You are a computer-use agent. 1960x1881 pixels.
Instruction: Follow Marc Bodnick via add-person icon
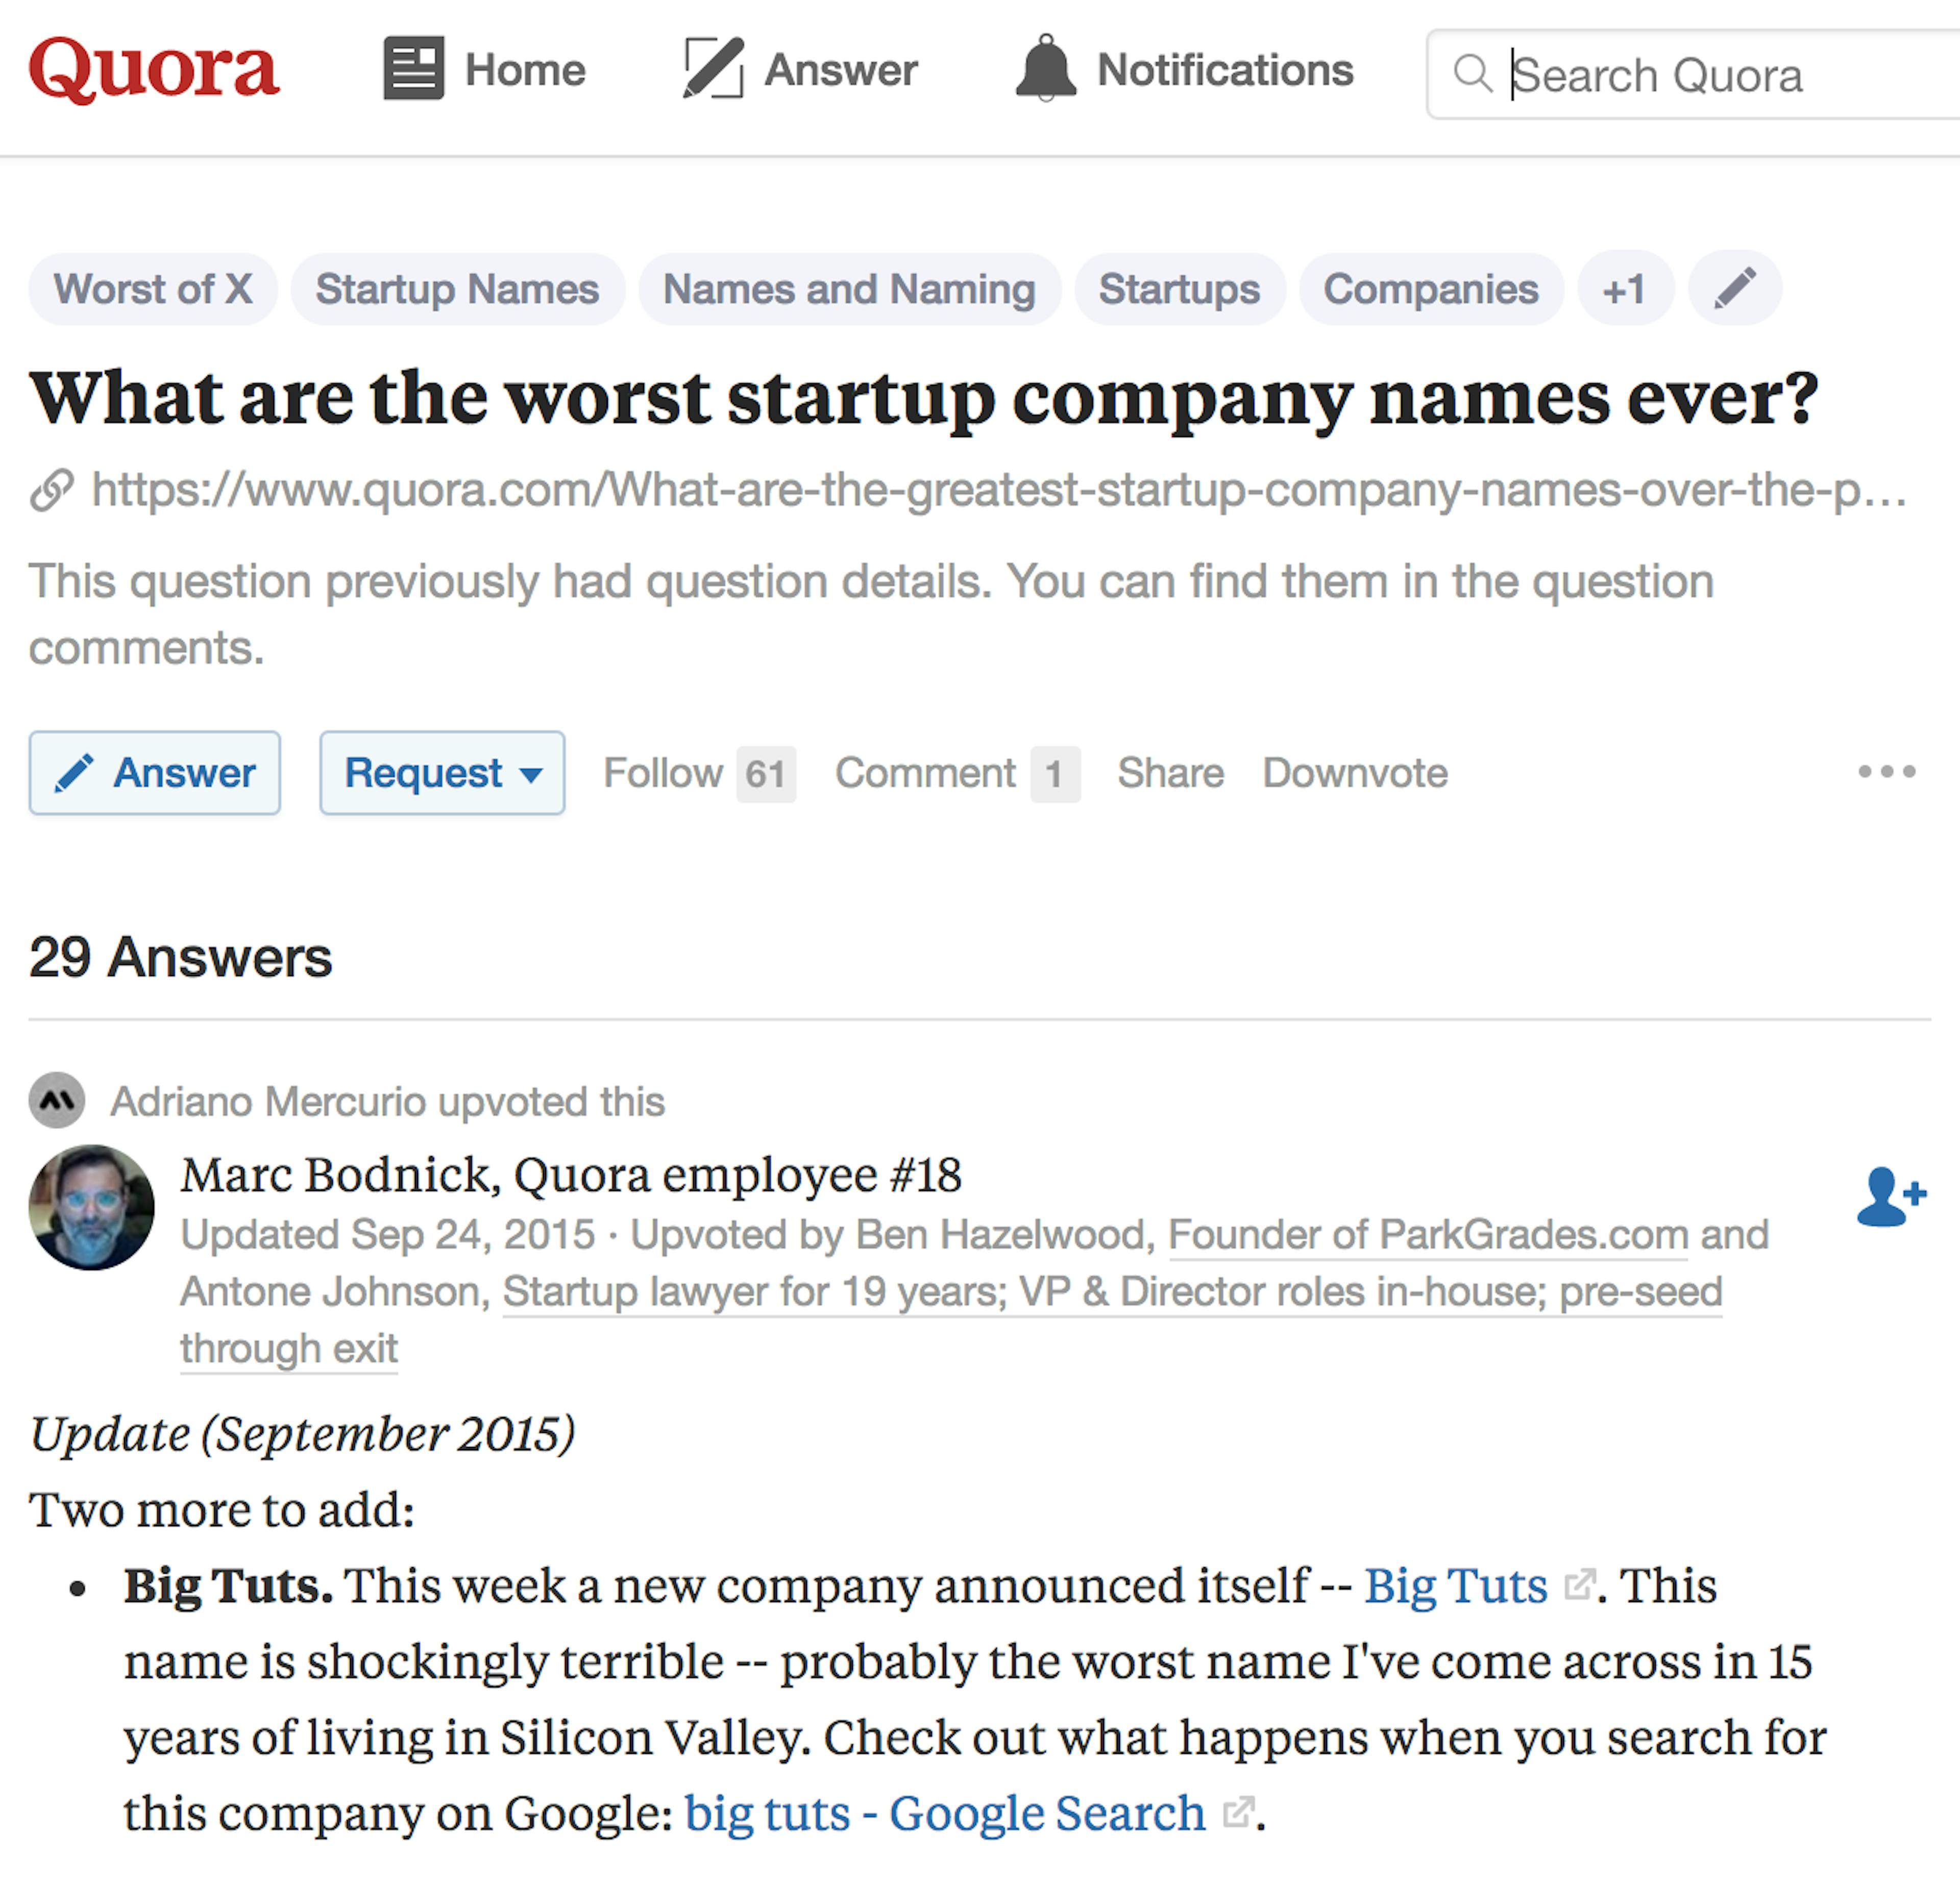coord(1891,1196)
